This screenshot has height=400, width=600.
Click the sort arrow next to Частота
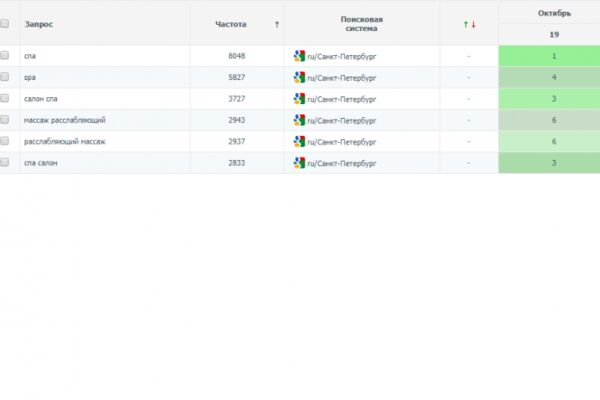[x=277, y=24]
